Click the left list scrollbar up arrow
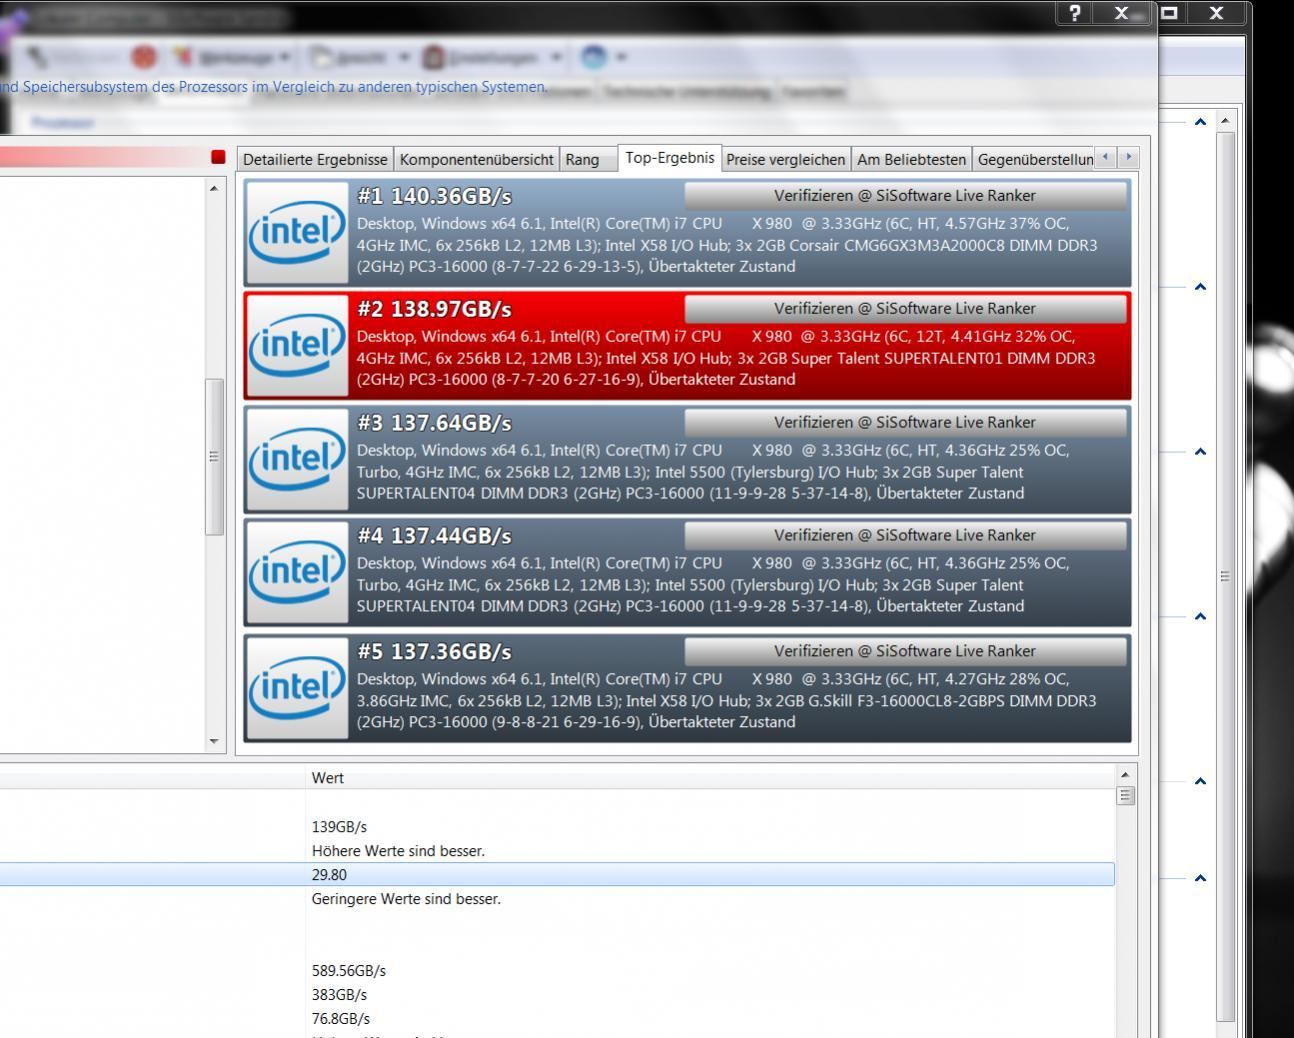This screenshot has width=1294, height=1038. point(214,188)
